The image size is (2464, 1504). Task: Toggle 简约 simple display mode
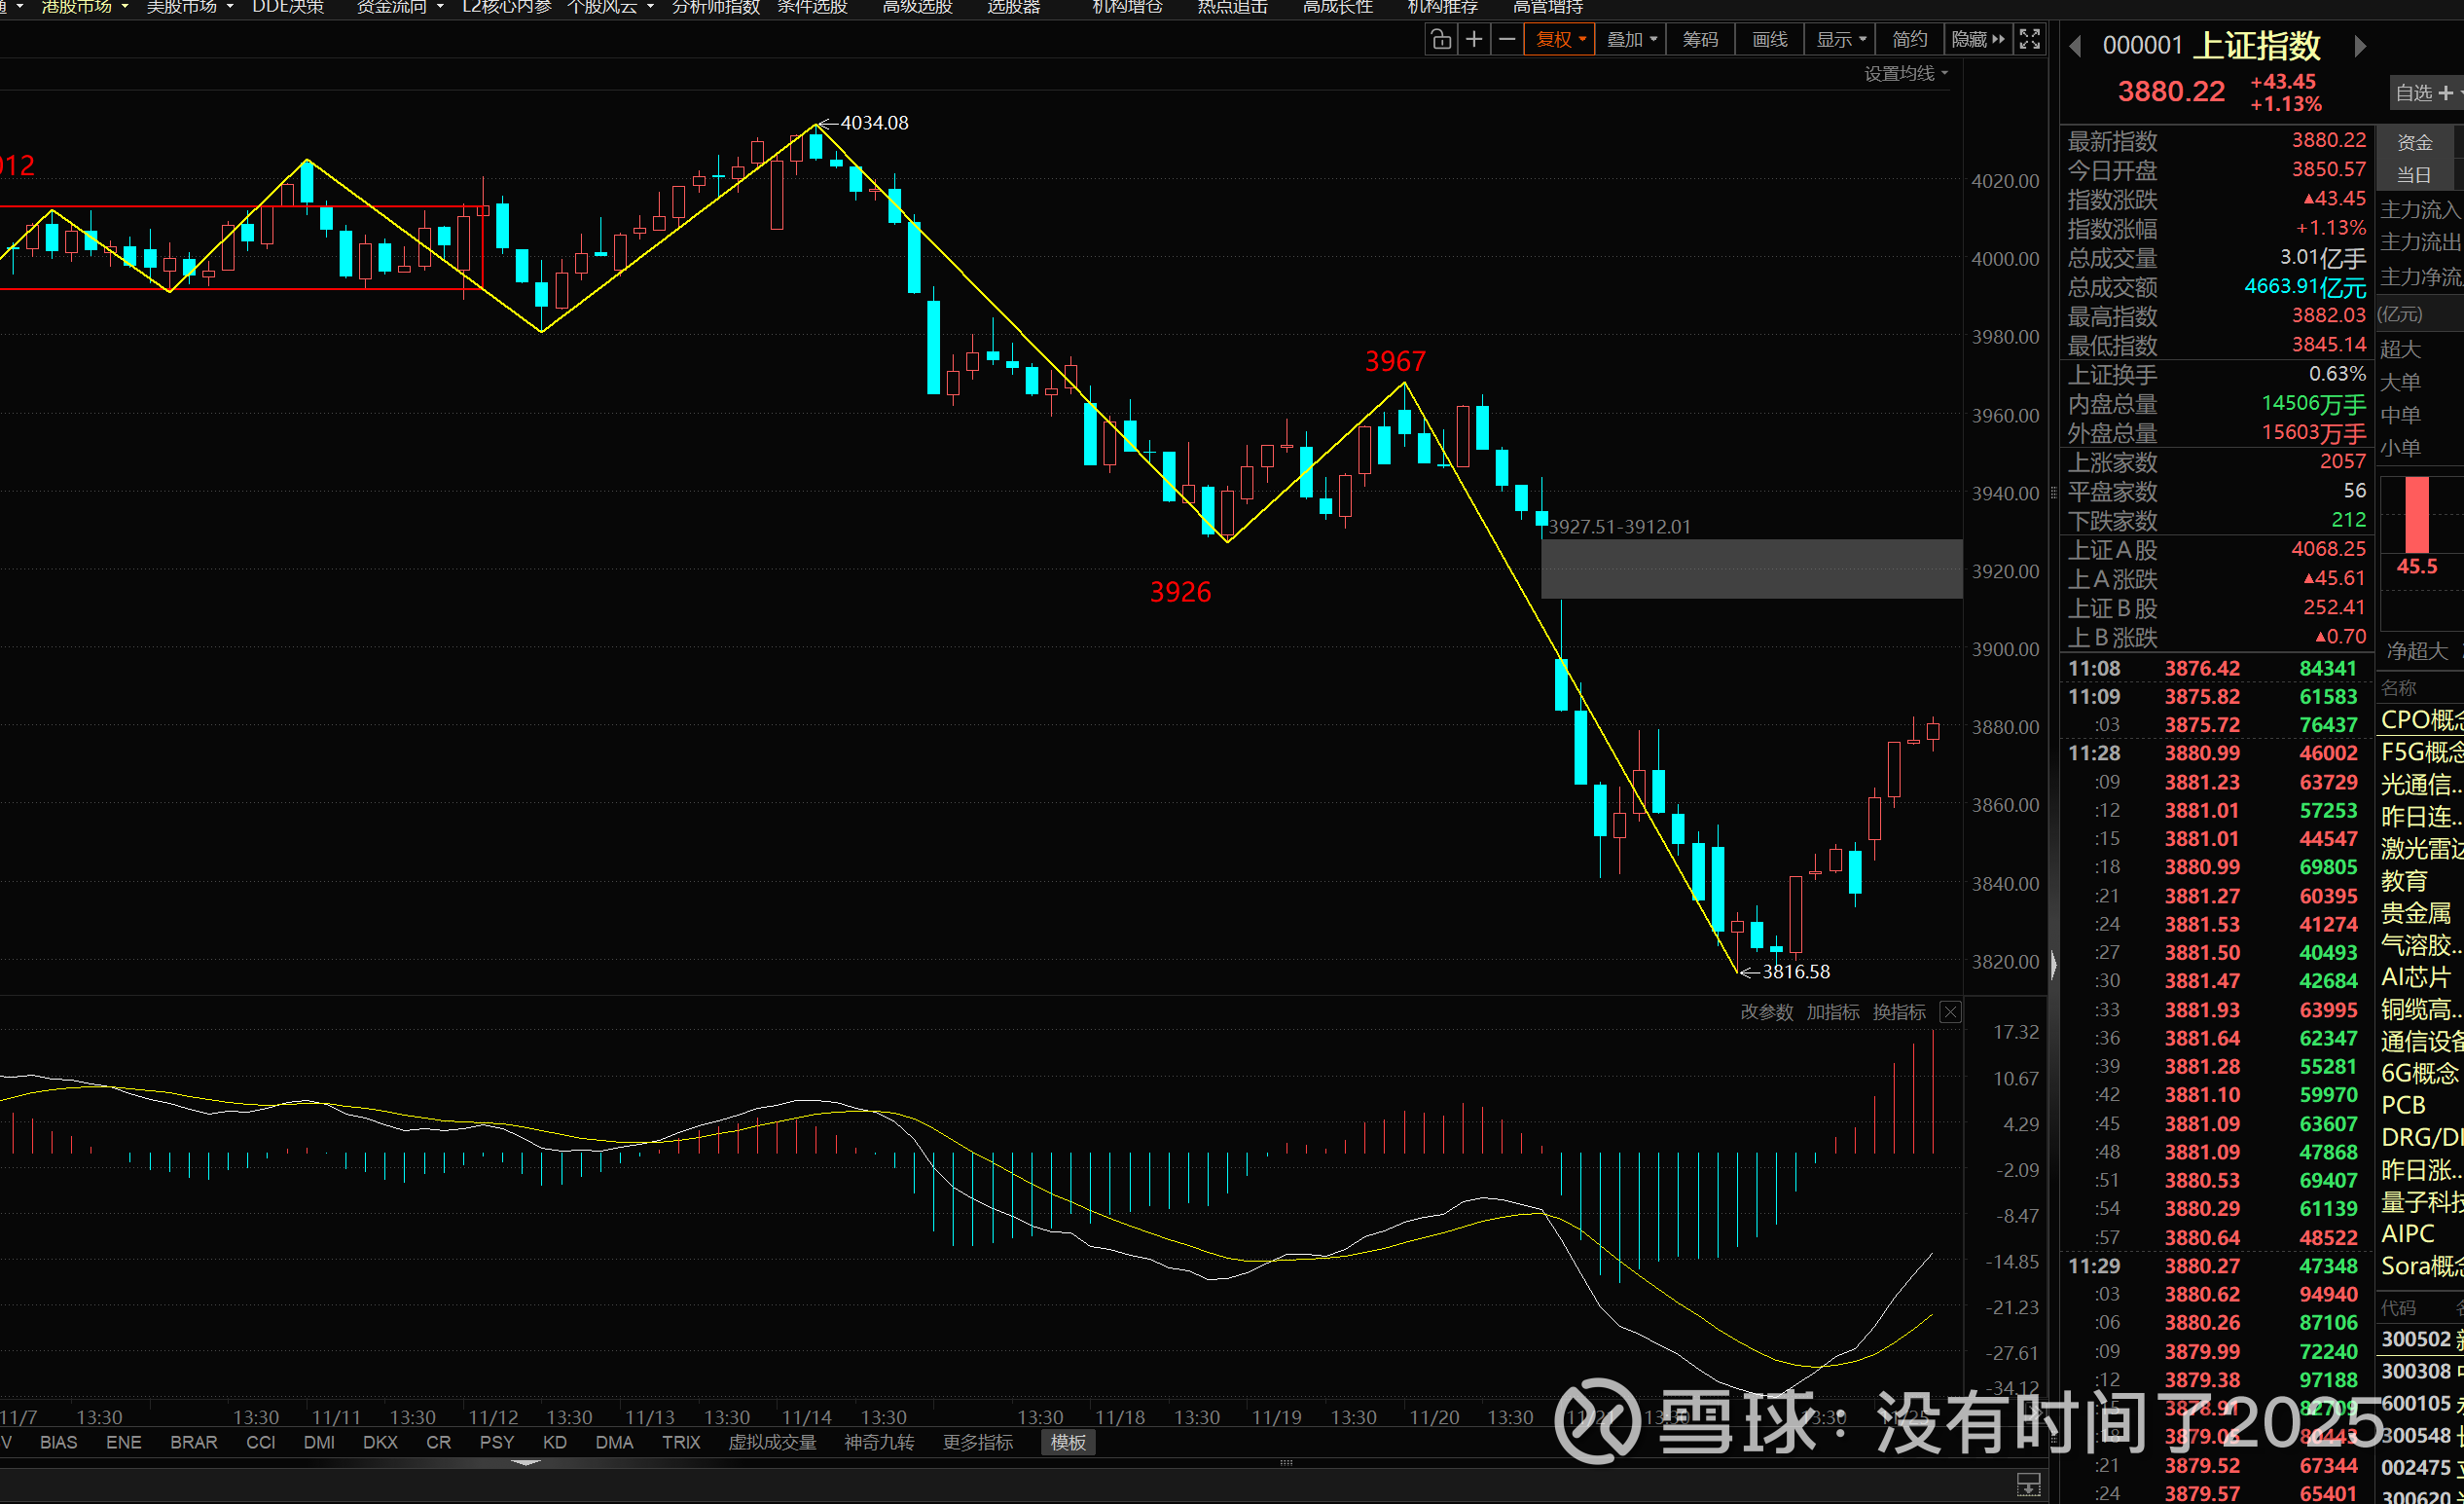pos(1909,40)
